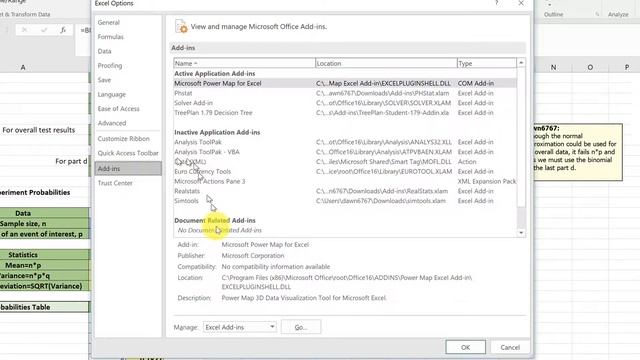The width and height of the screenshot is (640, 360).
Task: Select the Analysis ToolPak row
Action: 345,142
